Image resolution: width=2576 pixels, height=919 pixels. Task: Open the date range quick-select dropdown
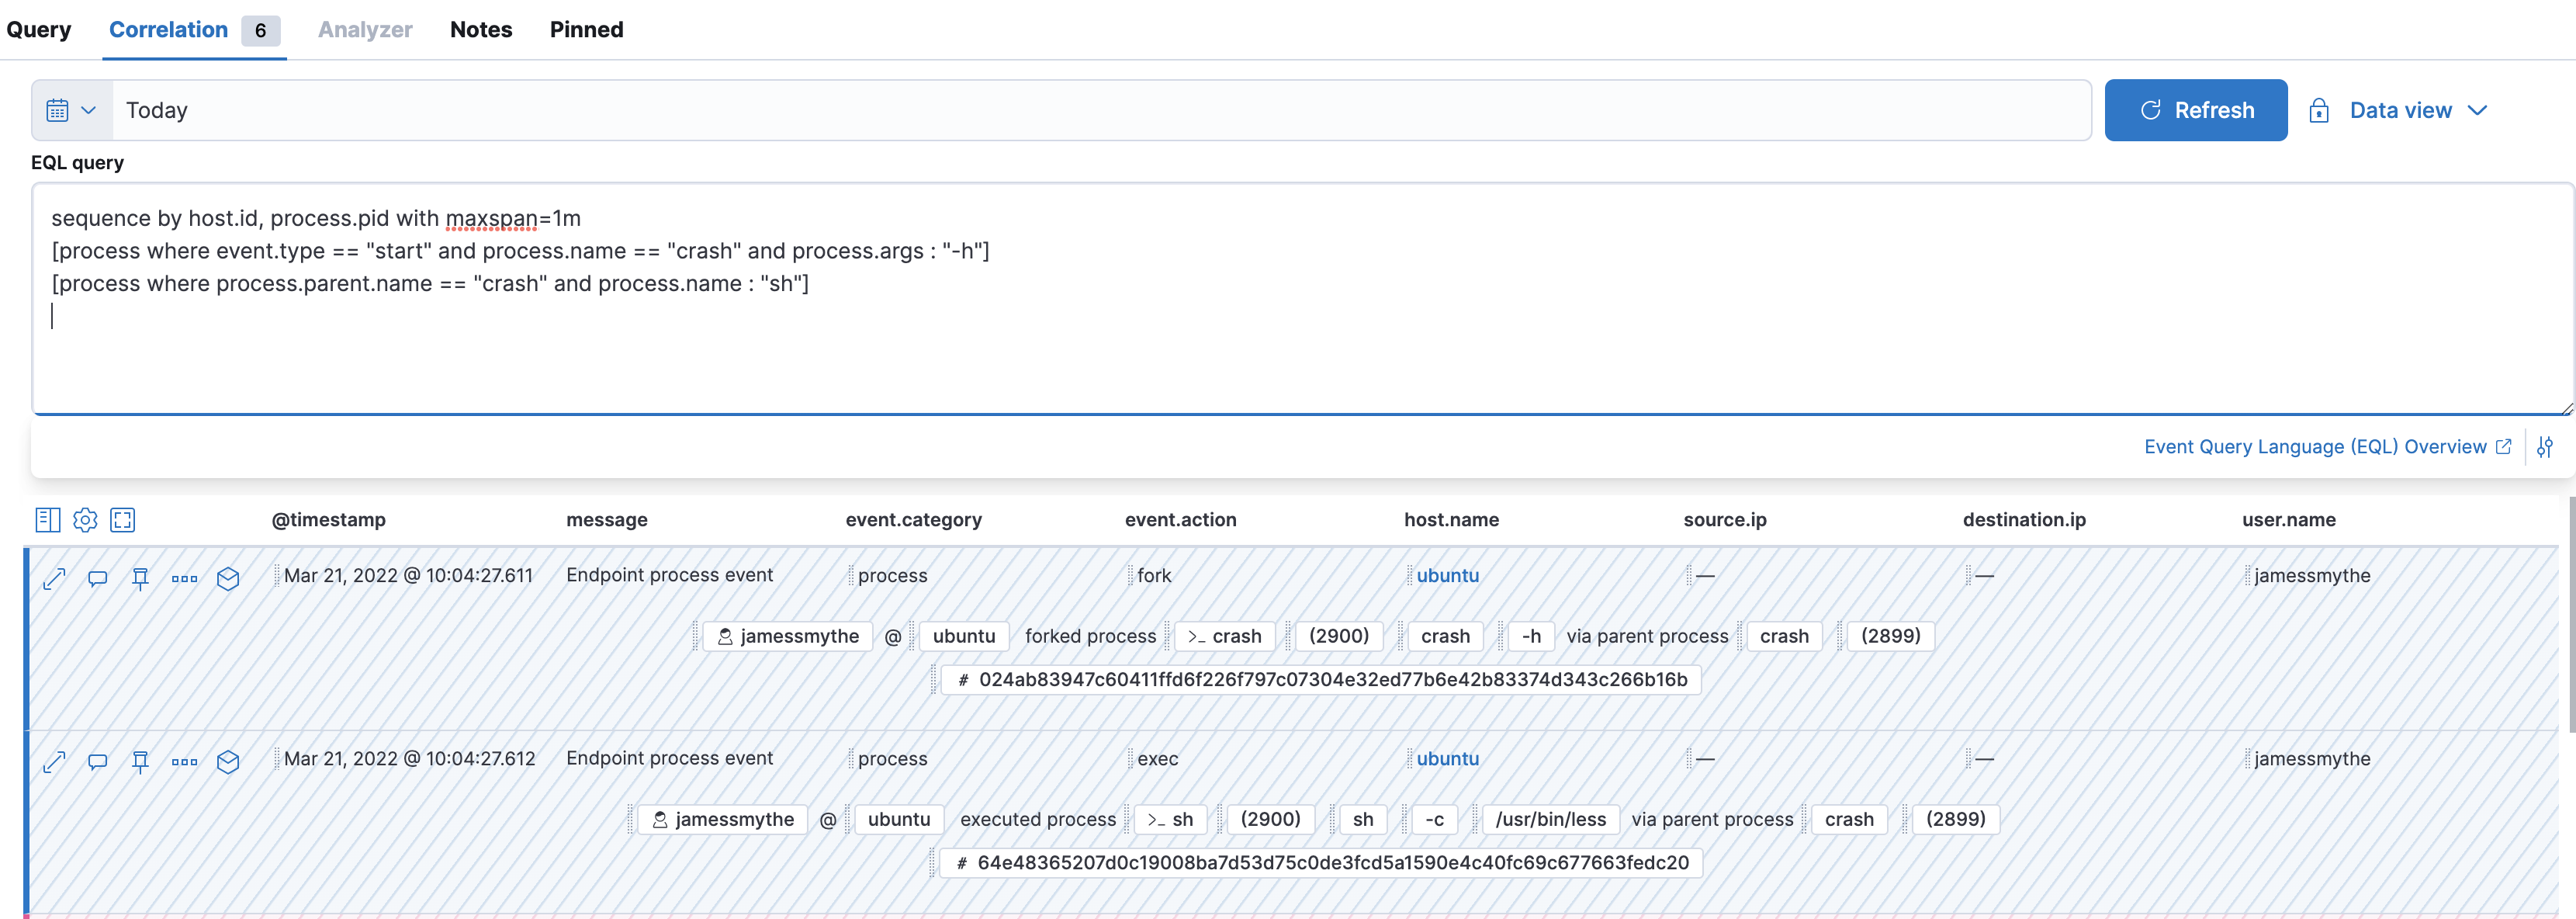(x=88, y=110)
